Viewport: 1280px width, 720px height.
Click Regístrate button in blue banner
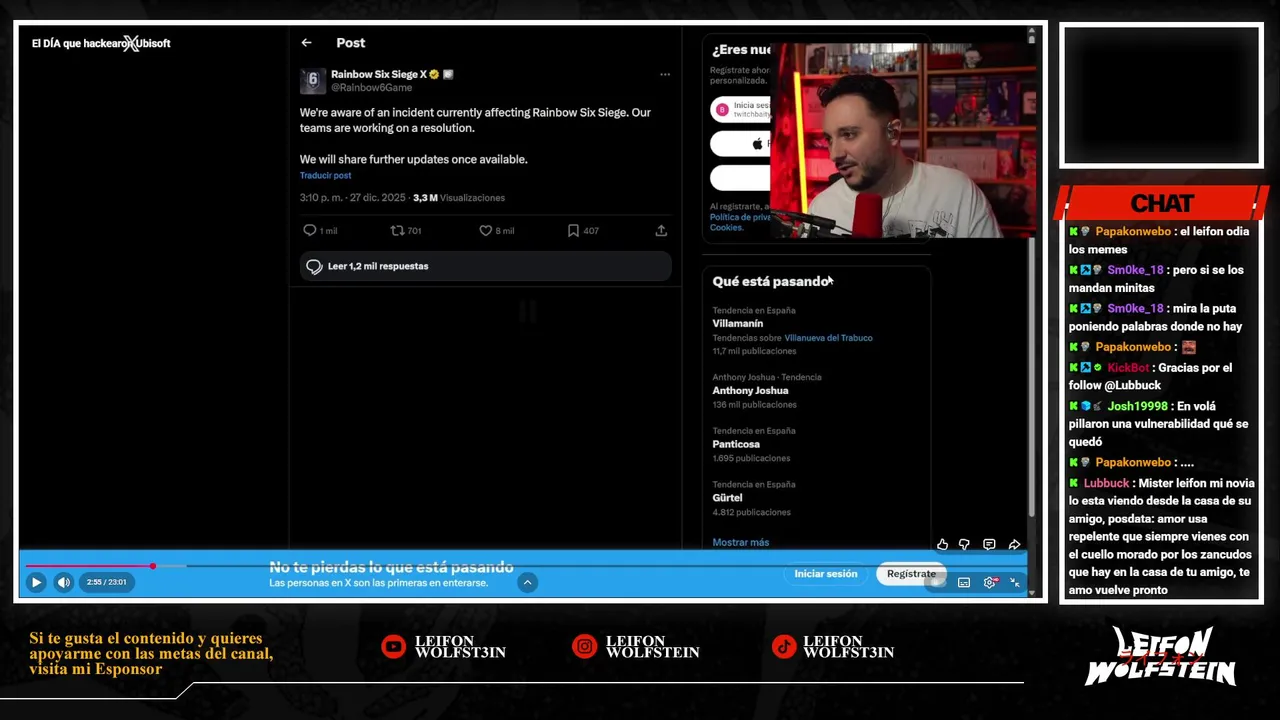point(911,574)
